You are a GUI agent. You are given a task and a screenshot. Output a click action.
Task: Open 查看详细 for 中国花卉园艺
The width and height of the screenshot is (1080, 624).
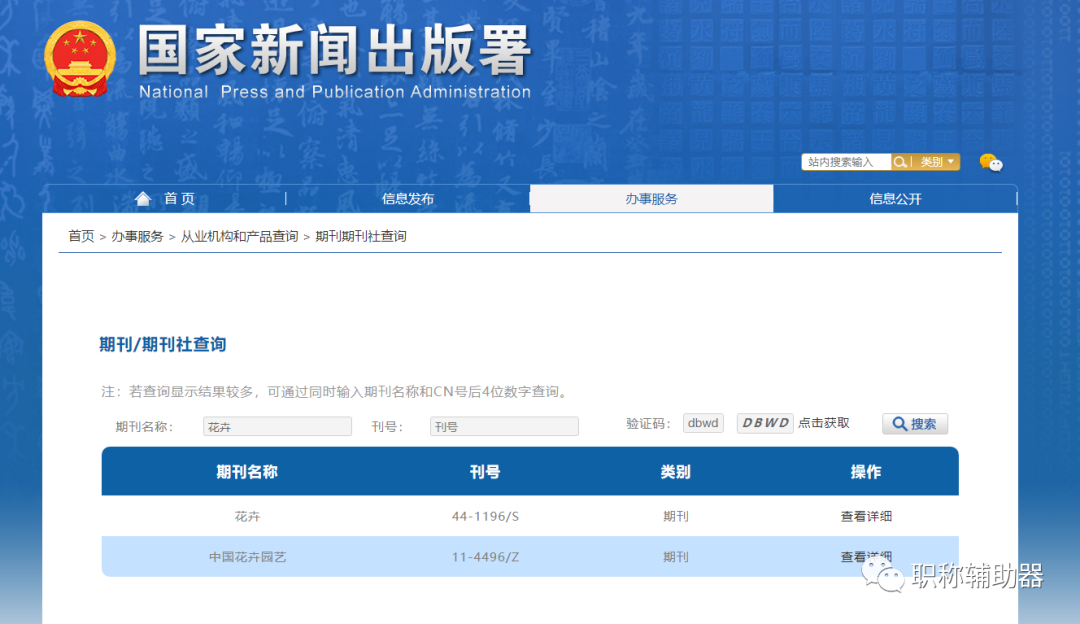click(x=867, y=557)
